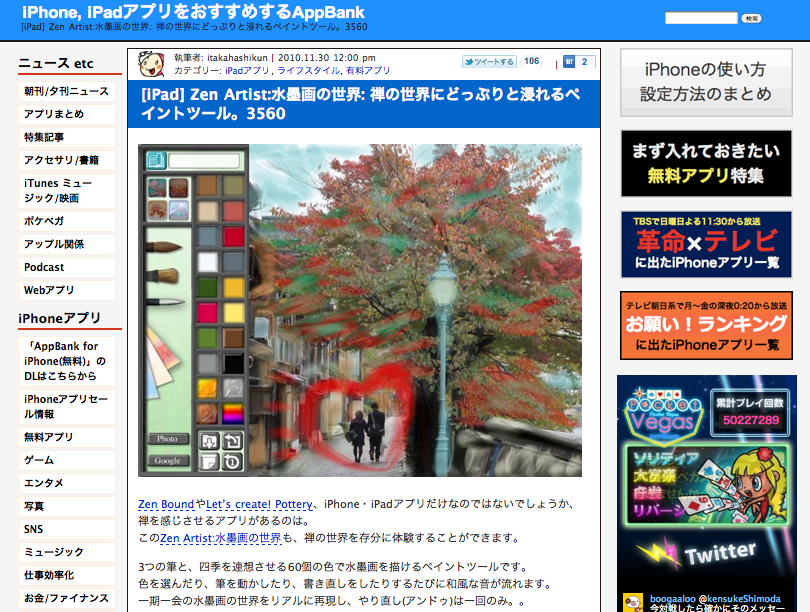Click the tweet count 106

[x=532, y=61]
